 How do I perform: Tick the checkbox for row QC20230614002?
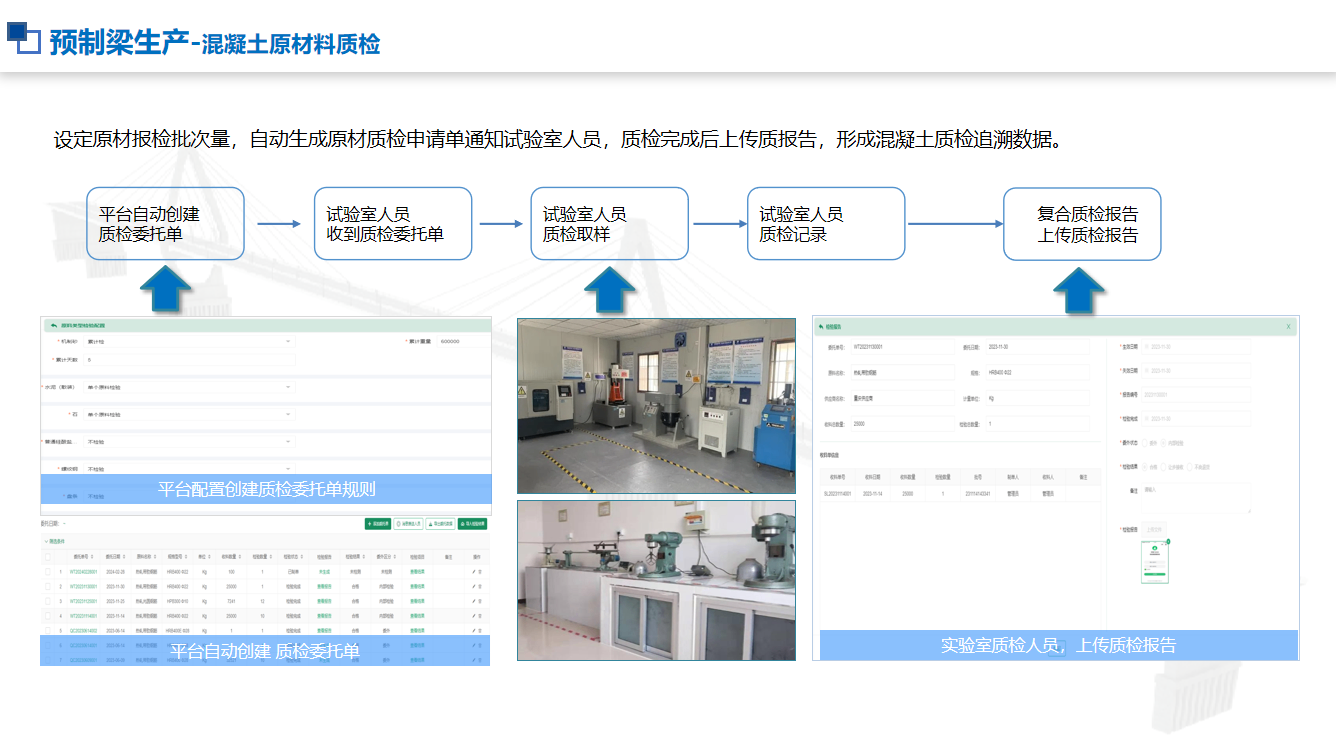pos(48,632)
